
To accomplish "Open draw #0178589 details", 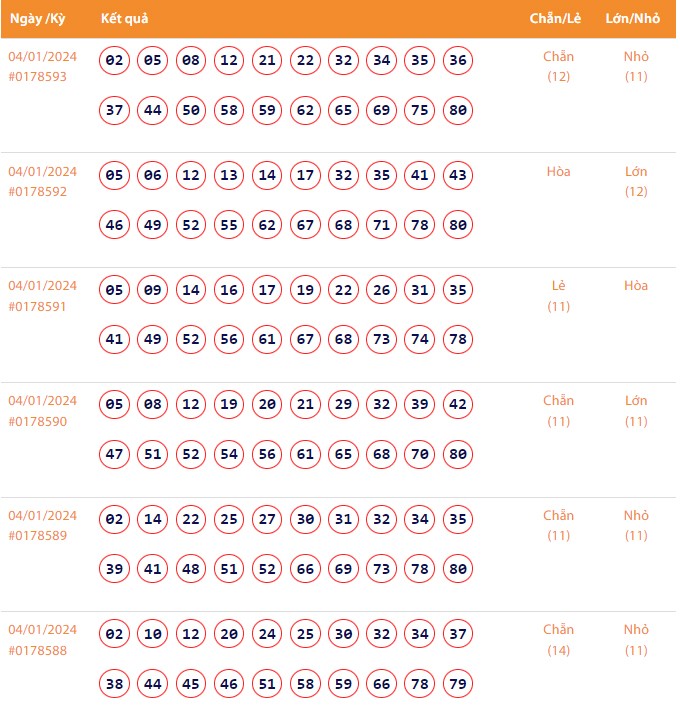I will [x=38, y=535].
